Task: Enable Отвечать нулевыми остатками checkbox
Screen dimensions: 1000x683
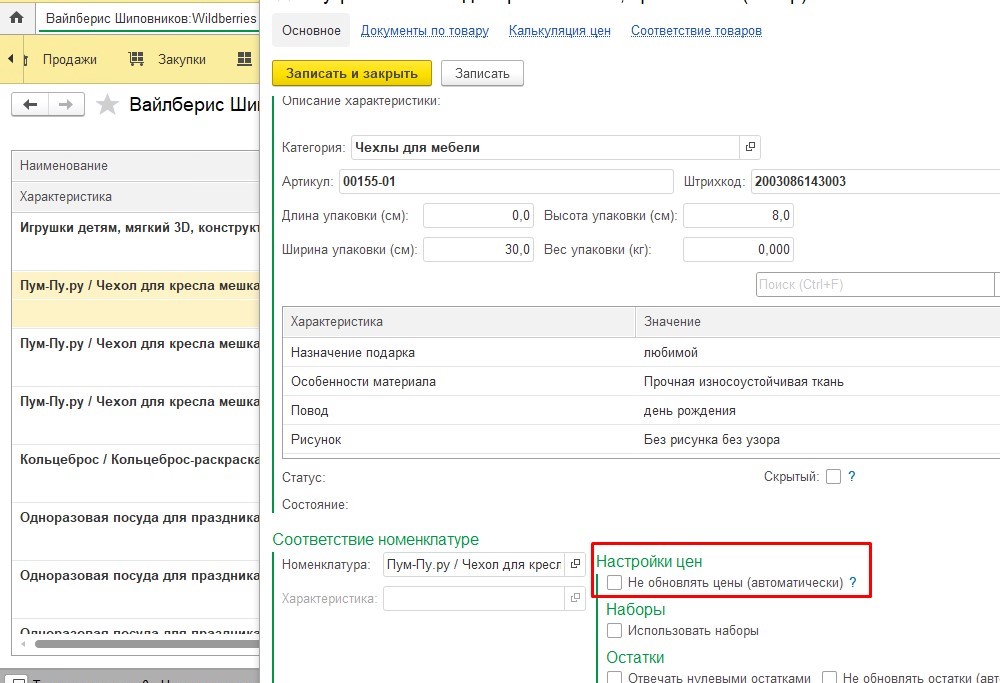Action: pos(614,677)
